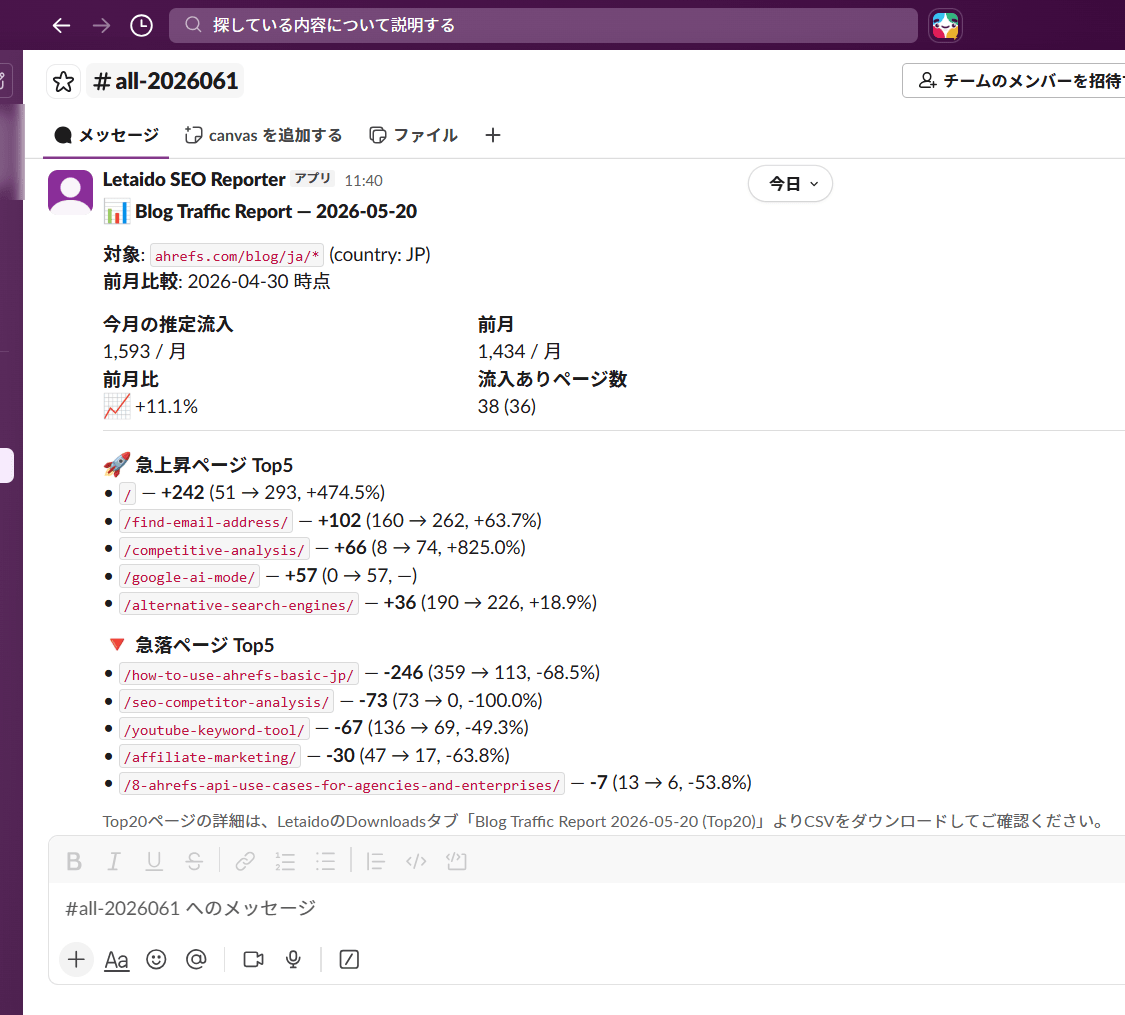The image size is (1125, 1015).
Task: Click the 1,593 / 月 traffic value
Action: (x=144, y=351)
